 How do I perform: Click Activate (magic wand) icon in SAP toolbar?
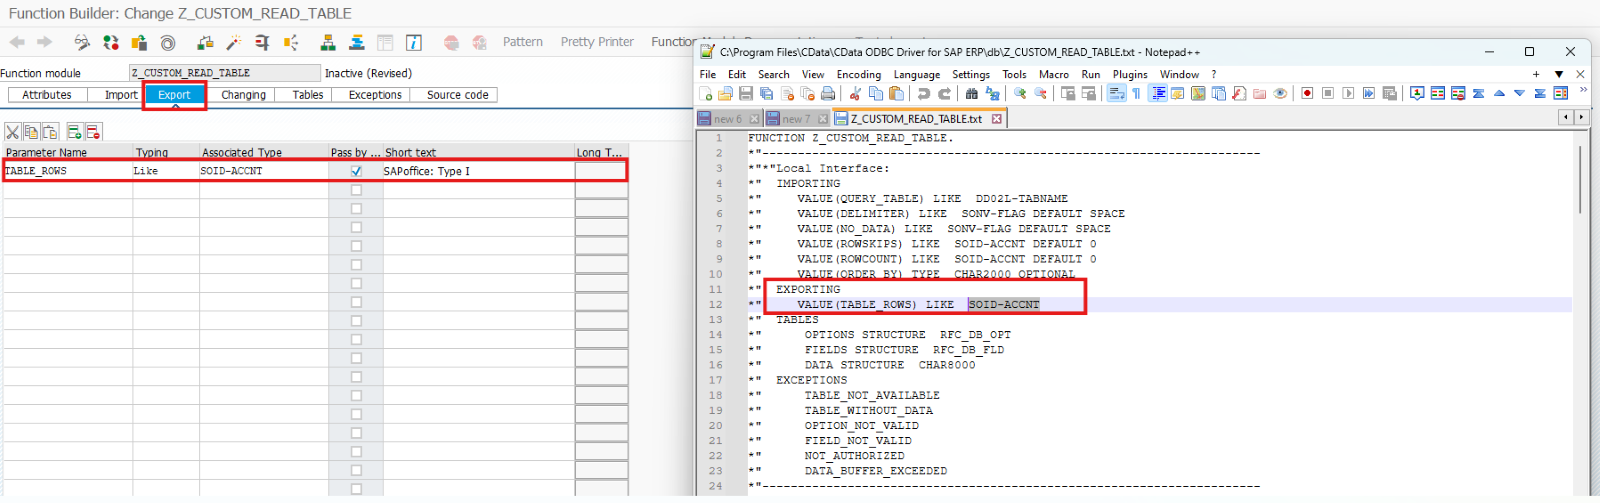[233, 42]
